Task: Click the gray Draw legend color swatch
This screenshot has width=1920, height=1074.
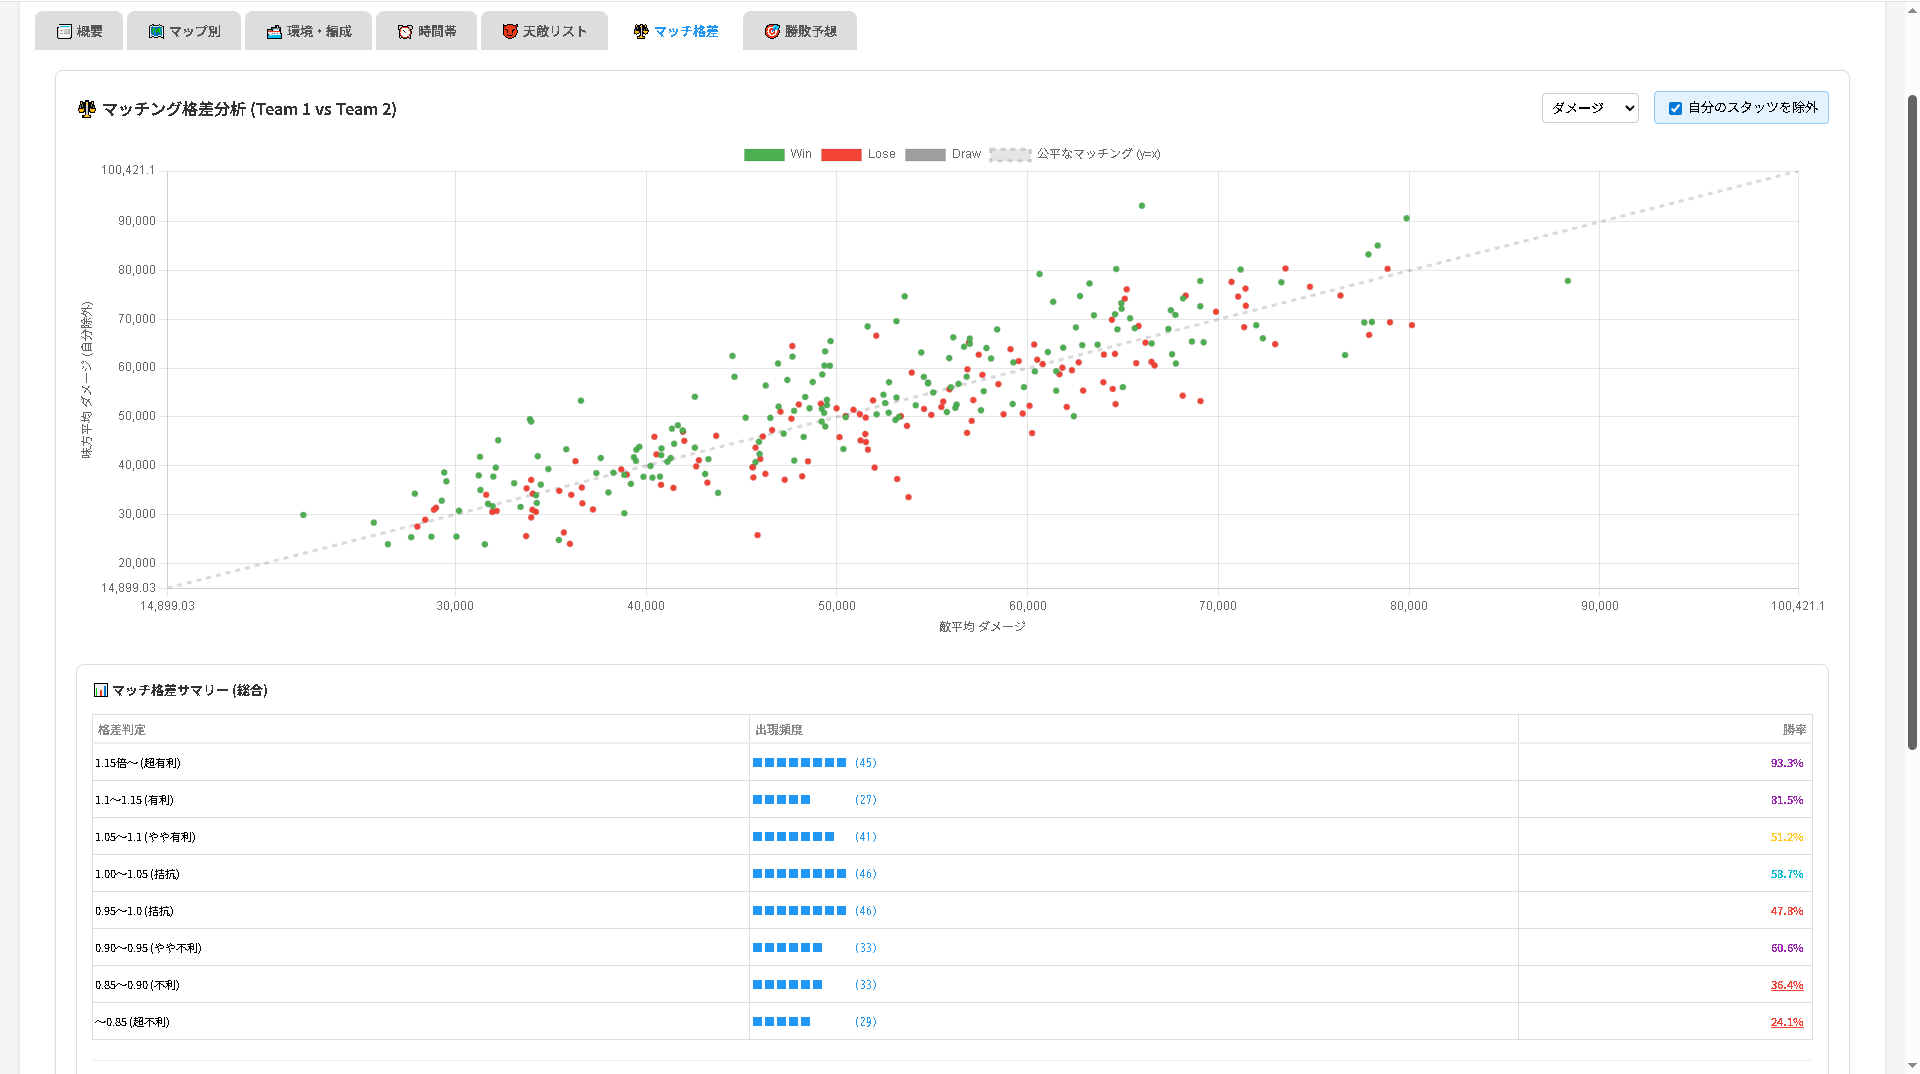Action: (x=925, y=155)
